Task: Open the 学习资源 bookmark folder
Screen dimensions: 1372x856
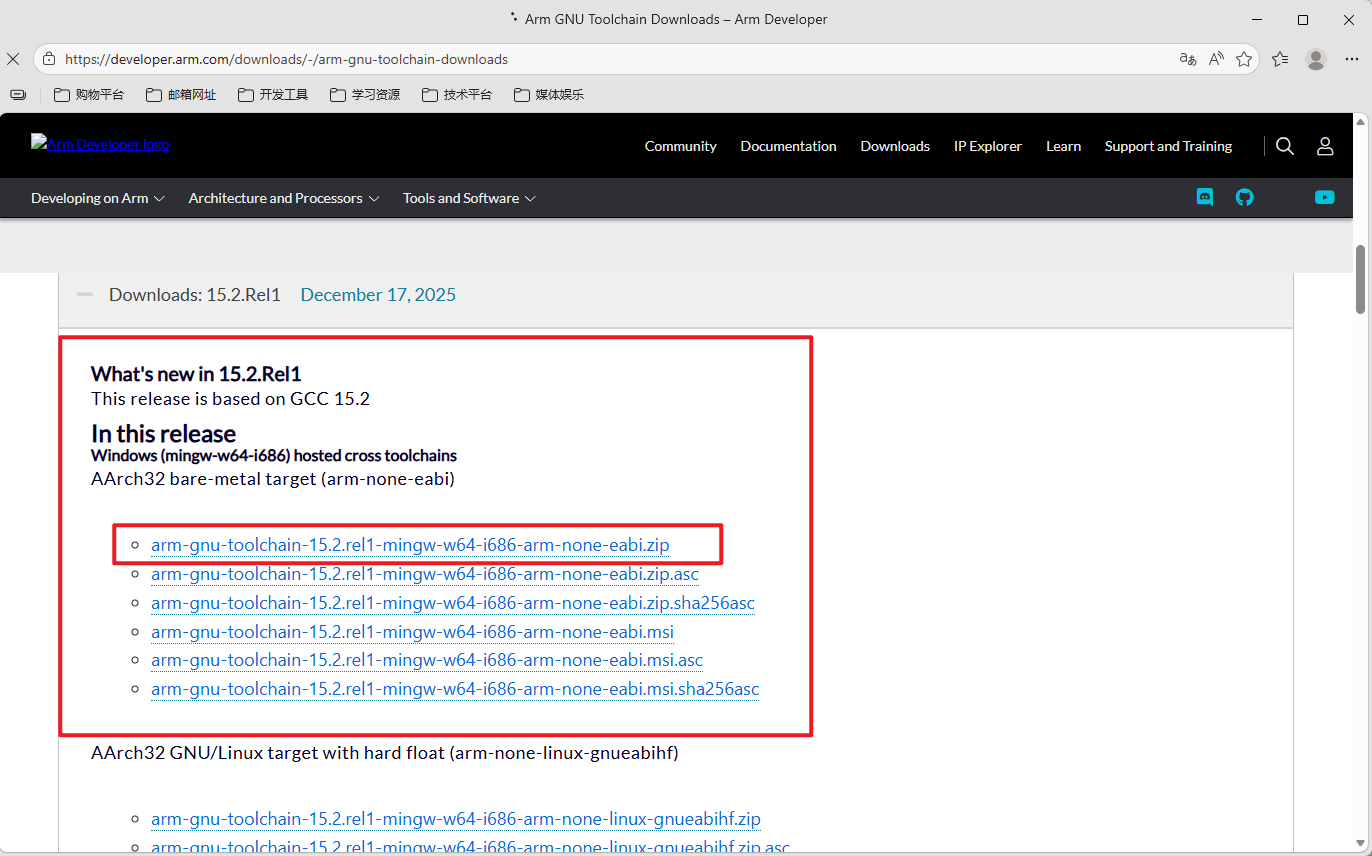Action: point(365,95)
